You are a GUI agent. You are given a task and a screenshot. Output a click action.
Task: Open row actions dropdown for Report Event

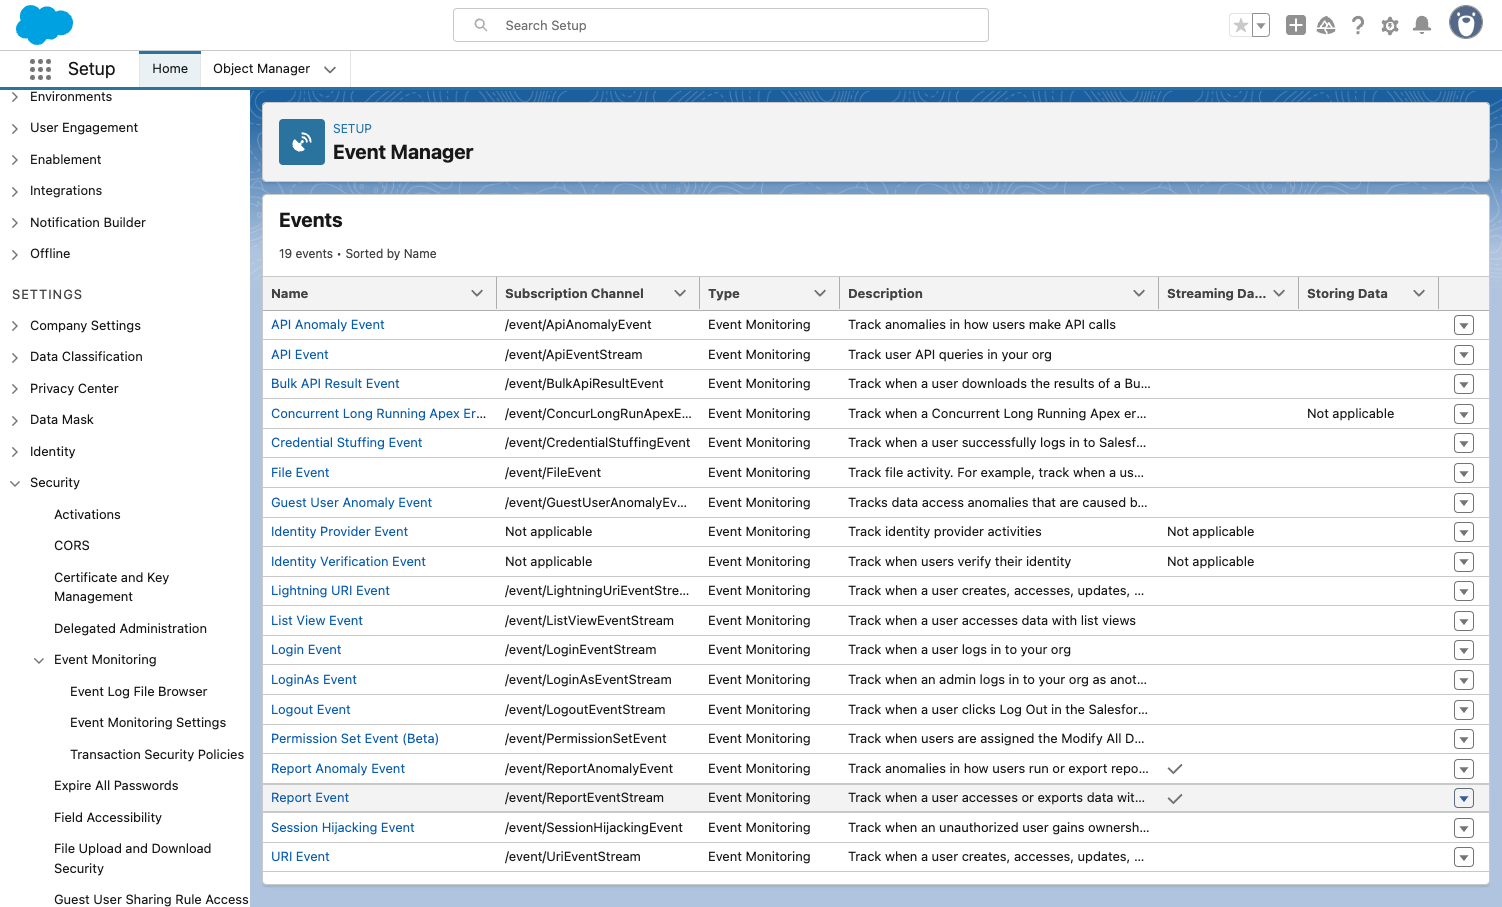[1463, 798]
